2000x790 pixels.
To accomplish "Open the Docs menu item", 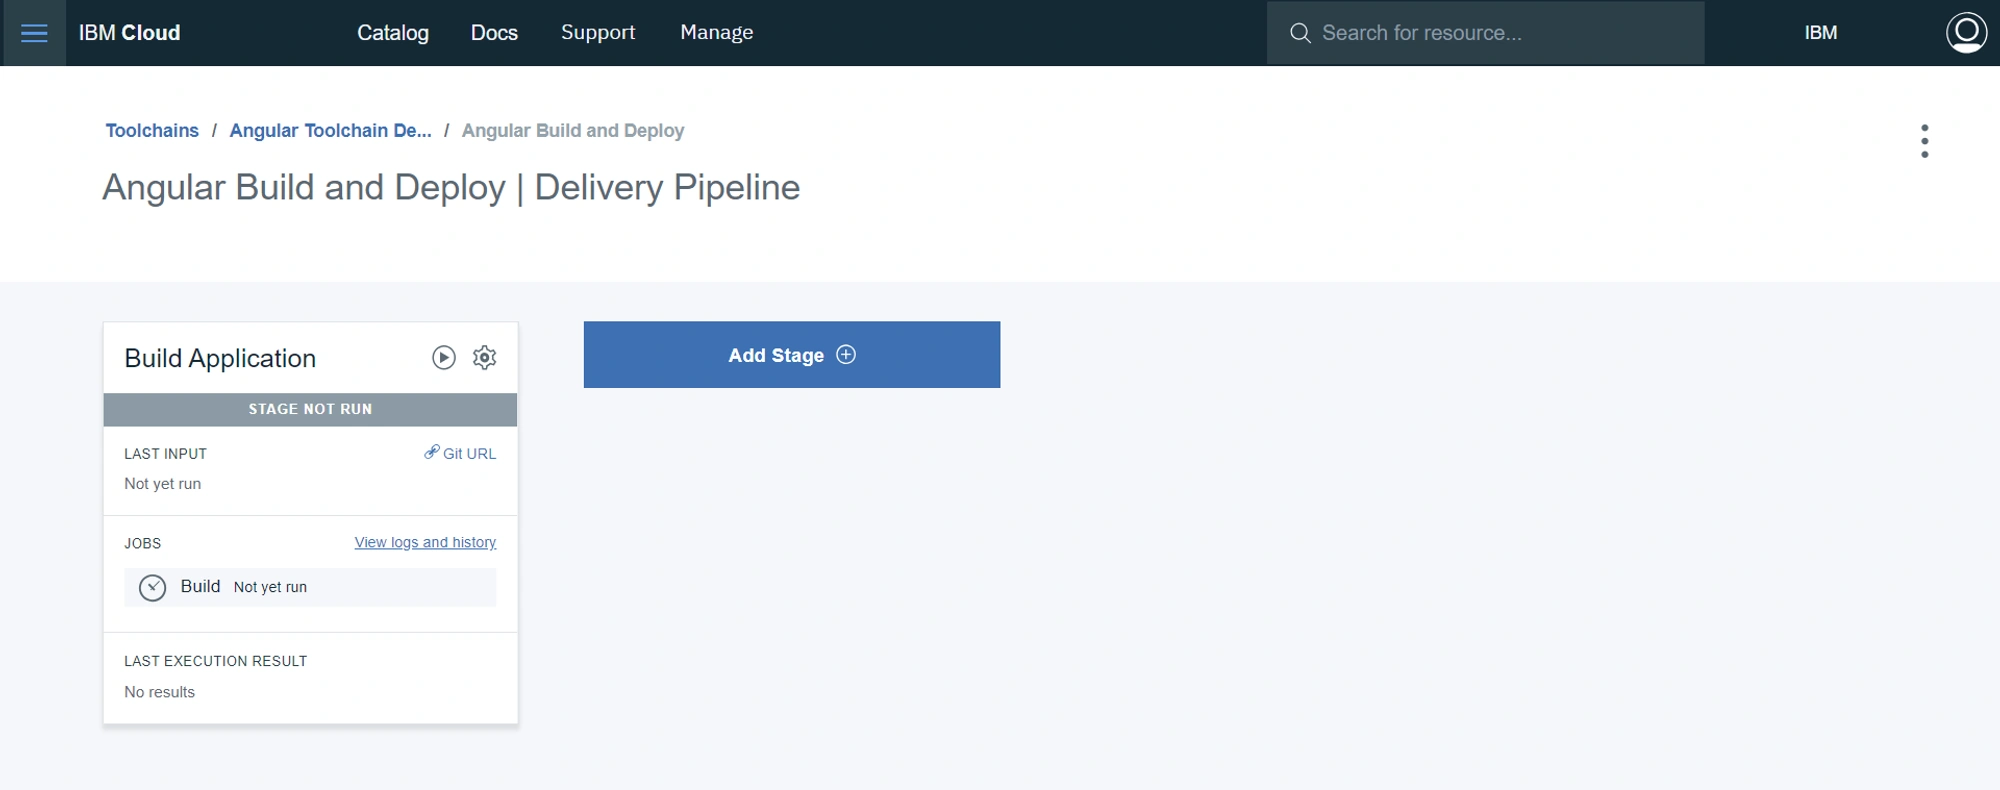I will point(494,33).
